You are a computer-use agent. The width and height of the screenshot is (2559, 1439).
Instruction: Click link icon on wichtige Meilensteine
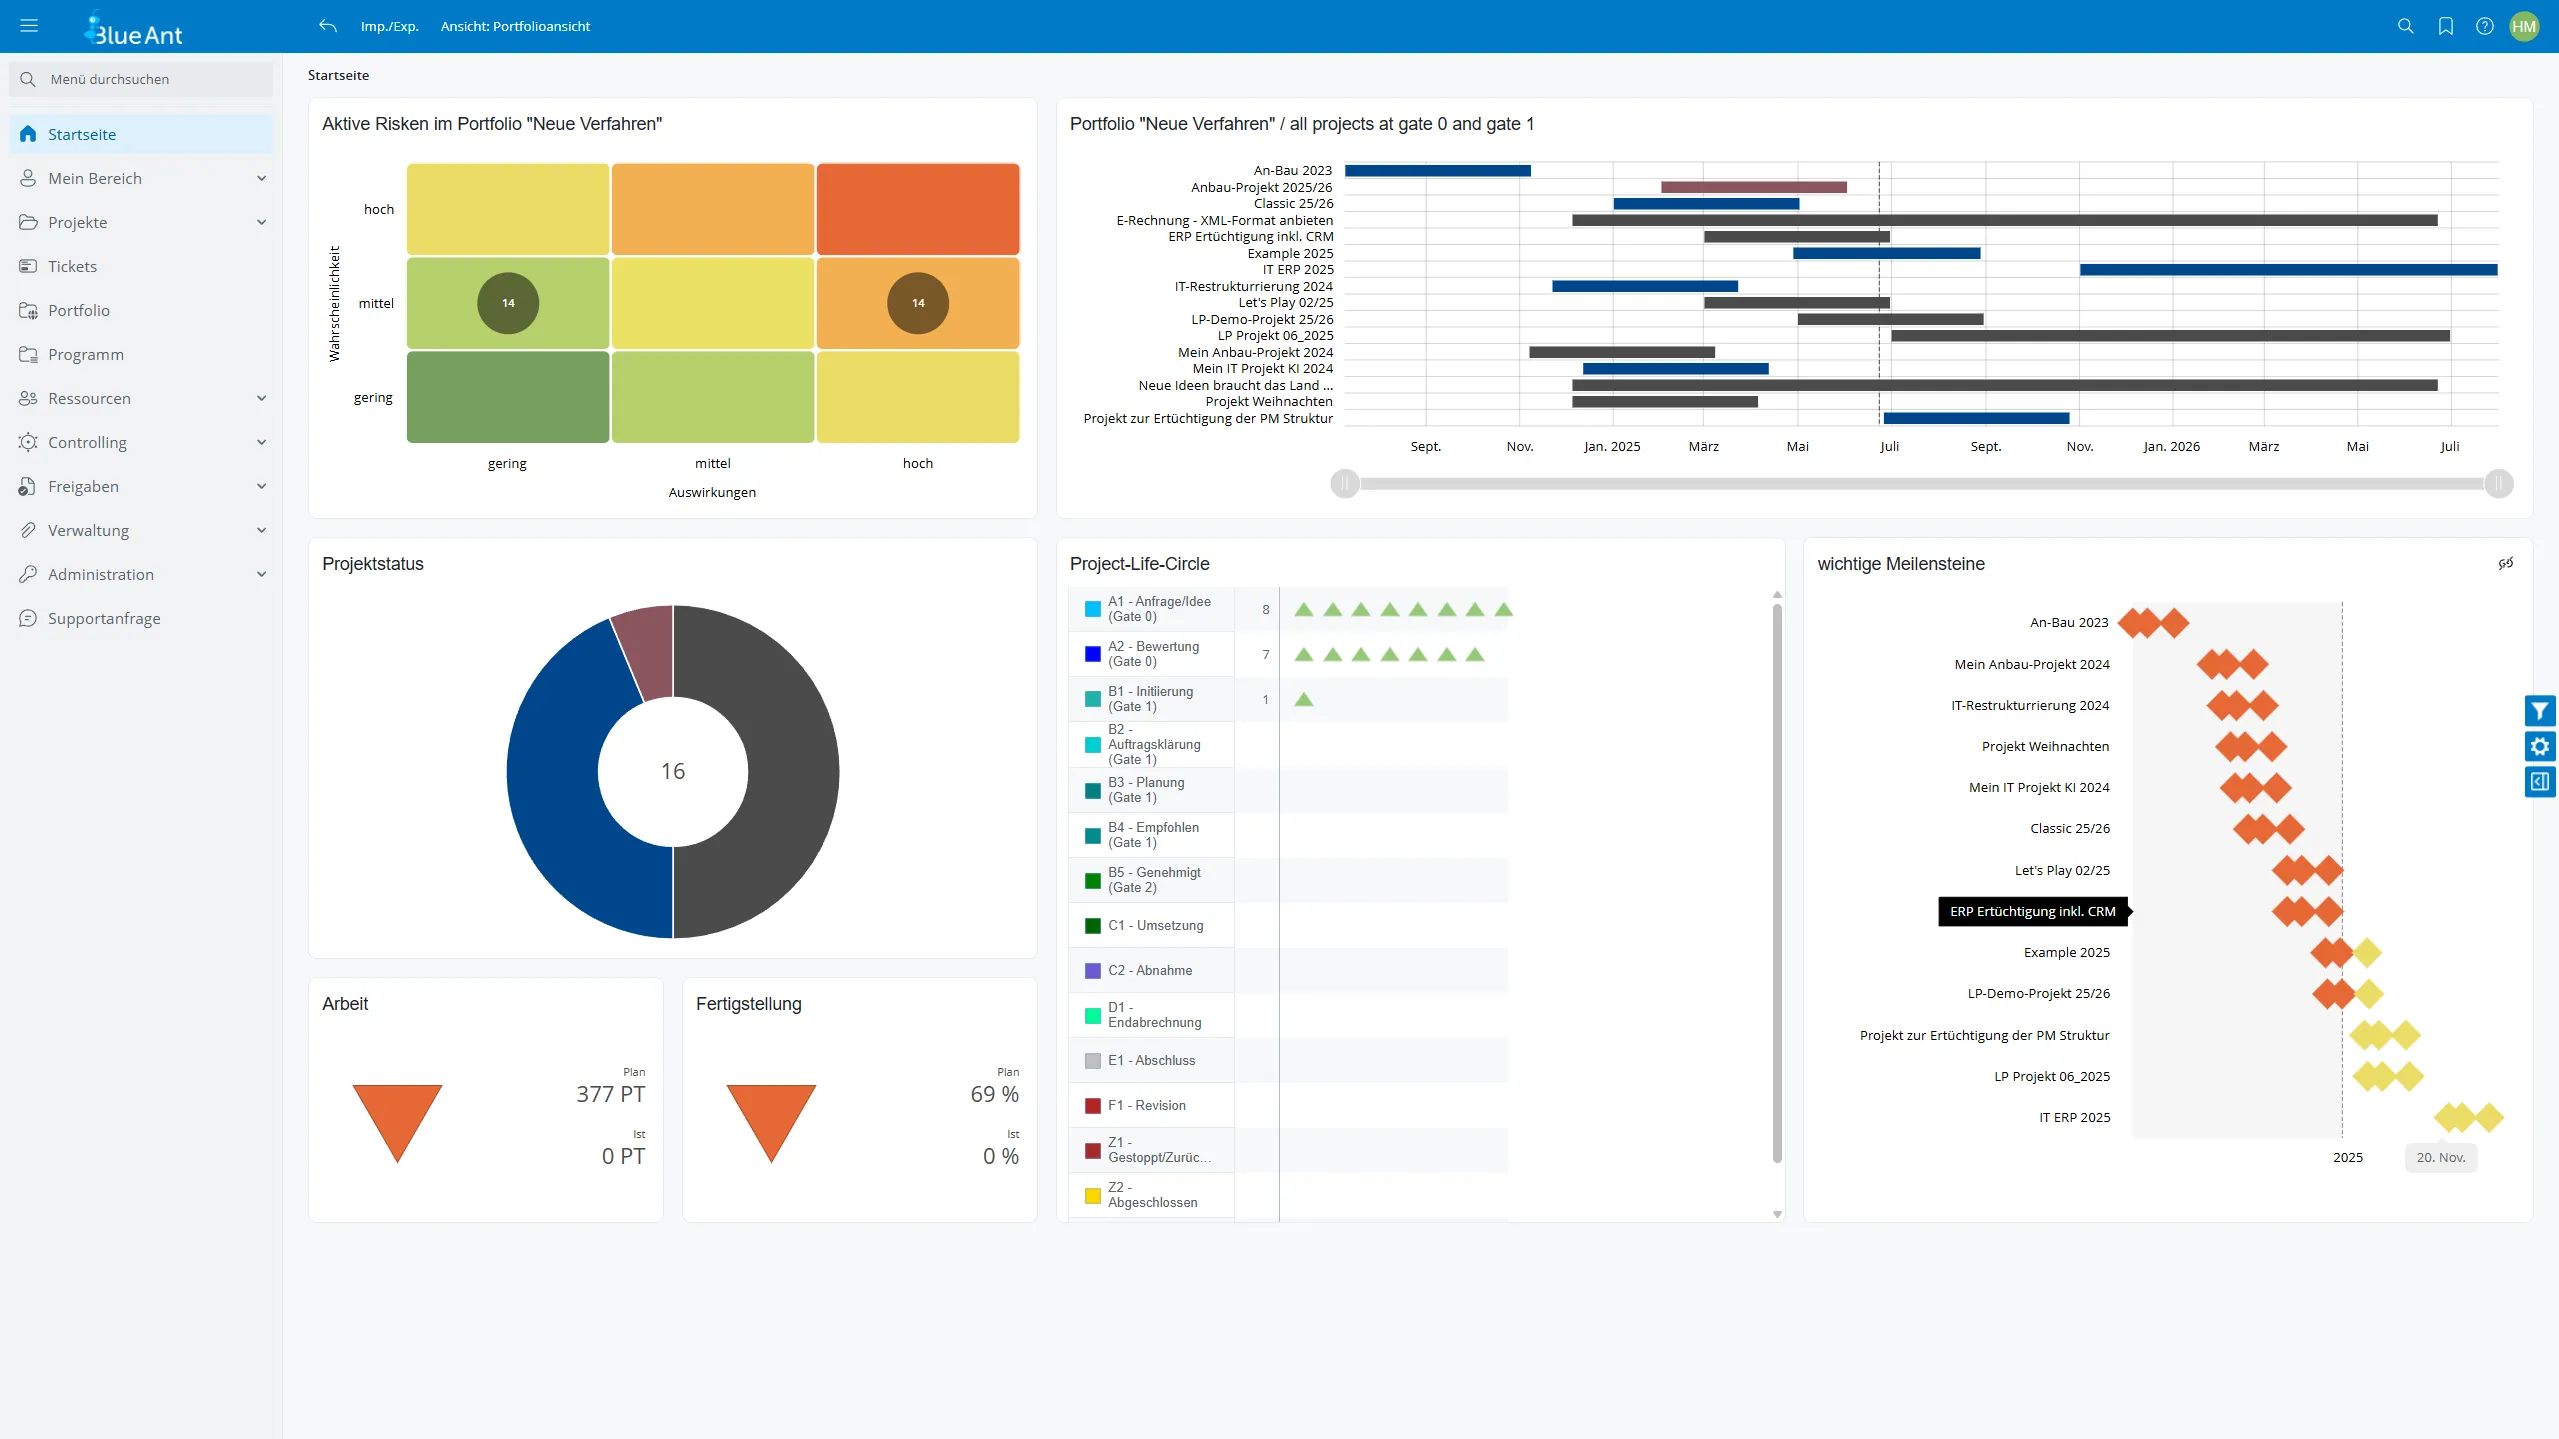point(2505,563)
